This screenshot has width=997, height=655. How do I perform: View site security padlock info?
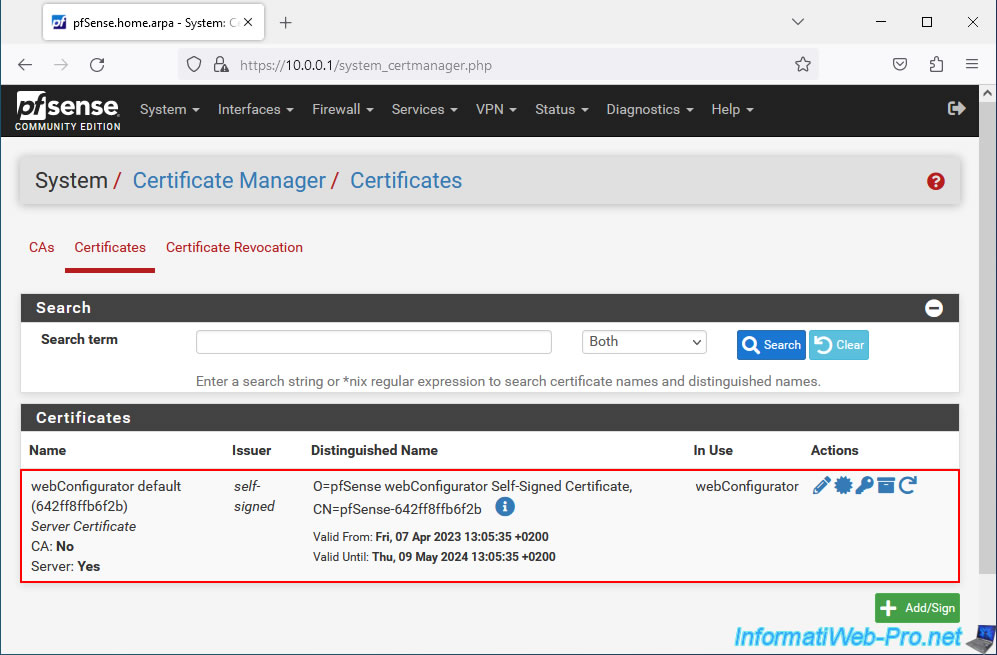coord(221,64)
